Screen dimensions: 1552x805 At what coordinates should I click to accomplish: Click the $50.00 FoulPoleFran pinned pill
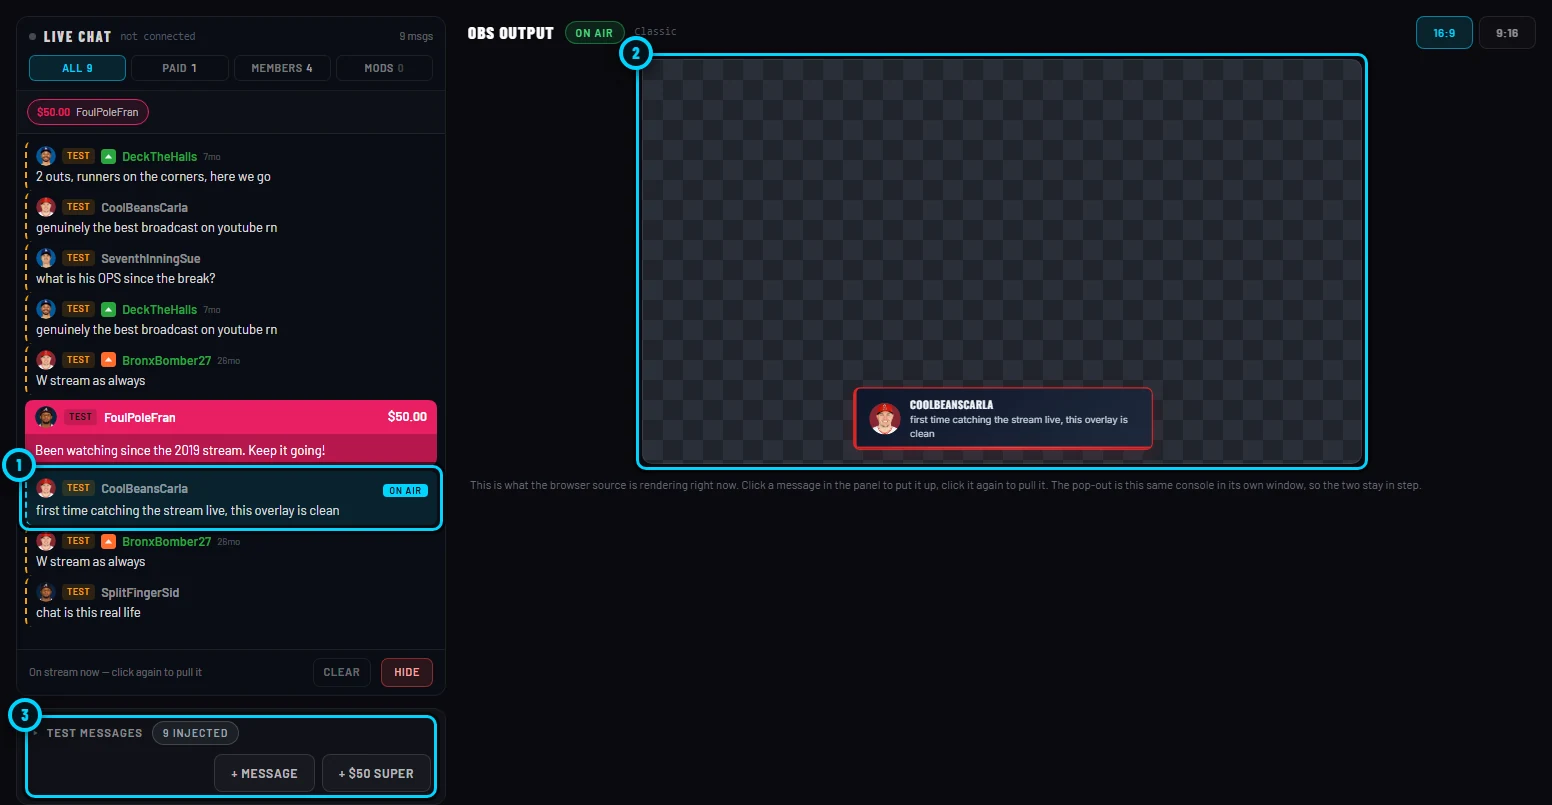[88, 112]
